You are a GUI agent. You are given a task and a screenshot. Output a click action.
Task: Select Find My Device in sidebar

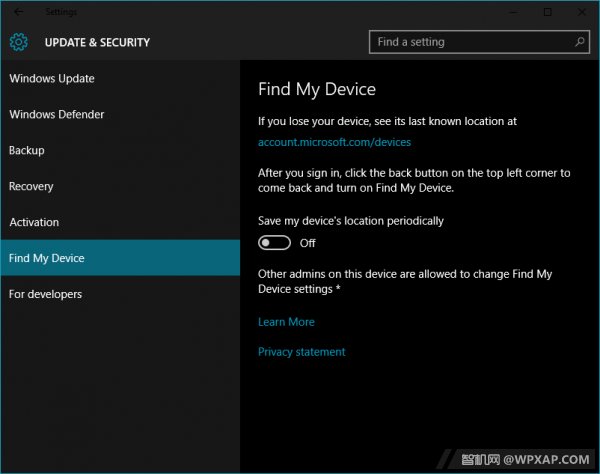tap(47, 258)
